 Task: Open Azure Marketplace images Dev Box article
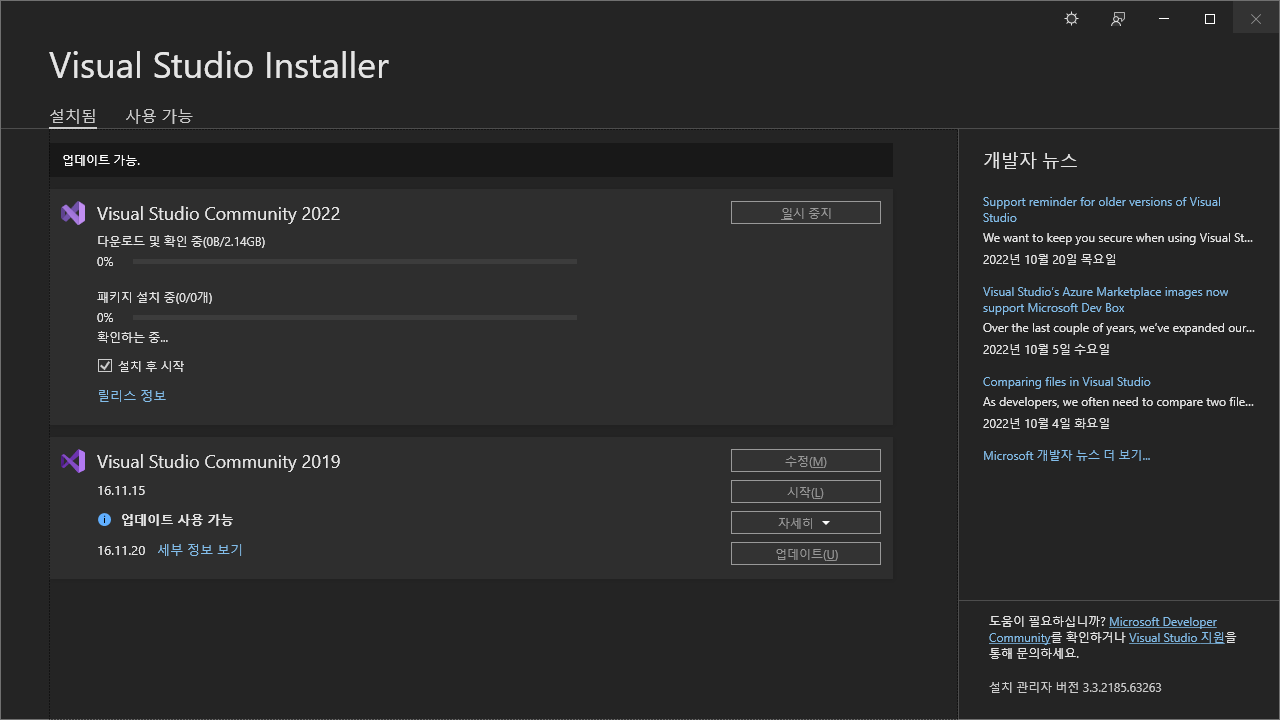[x=1106, y=300]
